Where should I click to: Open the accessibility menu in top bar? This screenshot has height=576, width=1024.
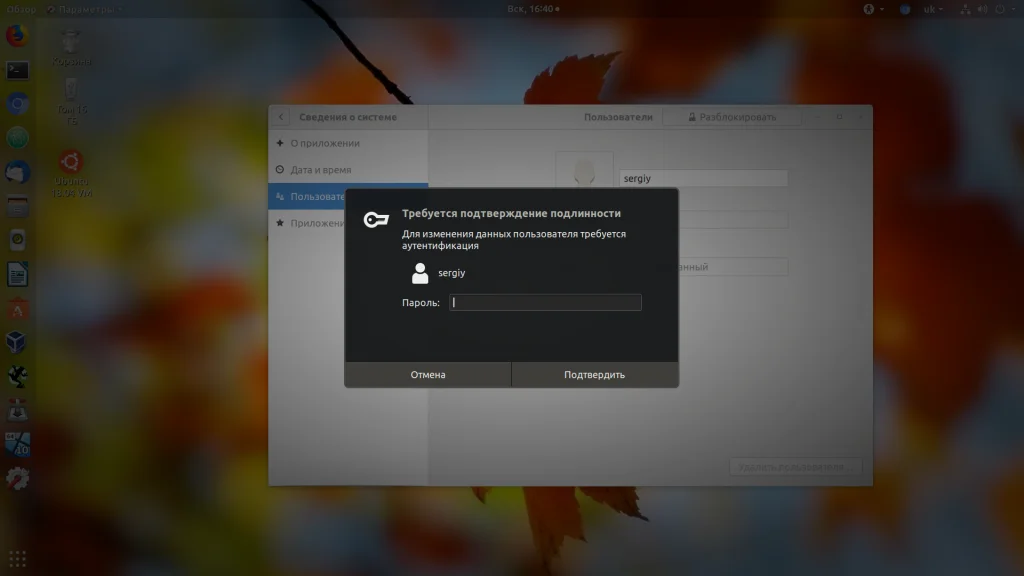pyautogui.click(x=873, y=9)
